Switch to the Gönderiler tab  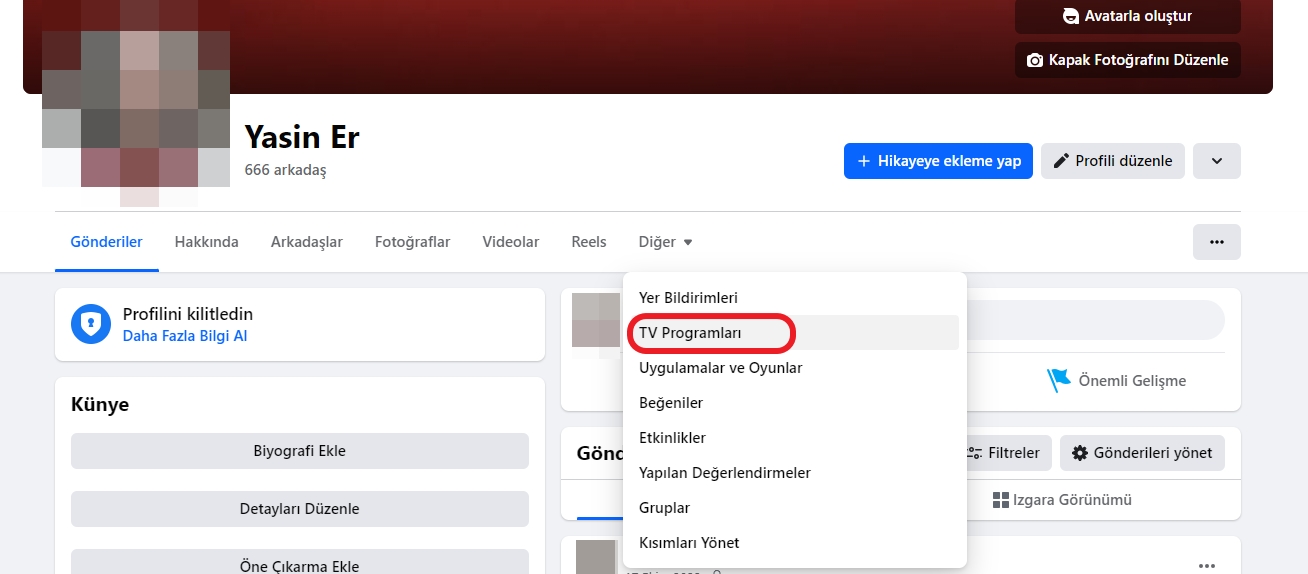coord(107,242)
